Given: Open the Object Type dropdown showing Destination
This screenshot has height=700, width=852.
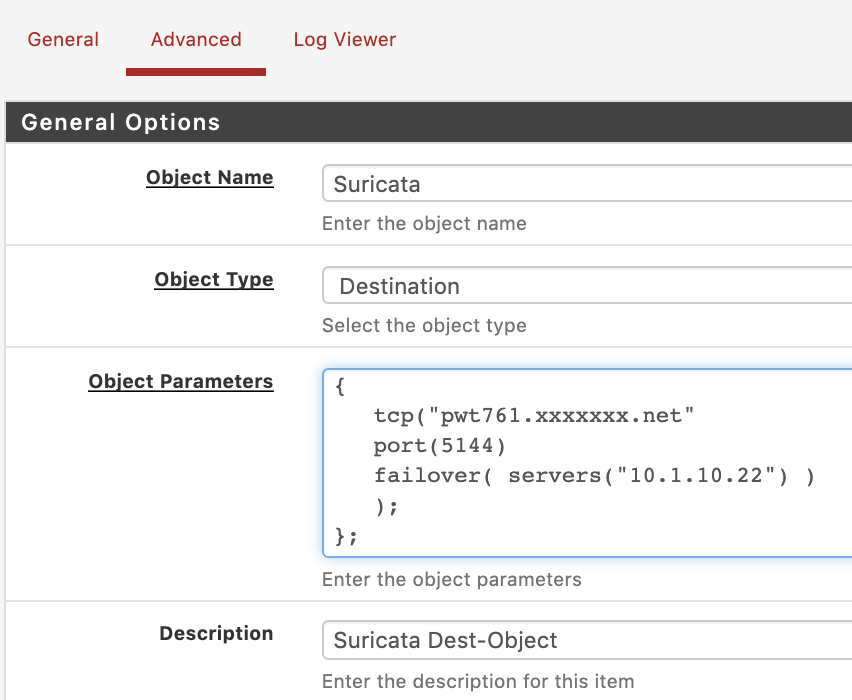Looking at the screenshot, I should click(x=587, y=286).
